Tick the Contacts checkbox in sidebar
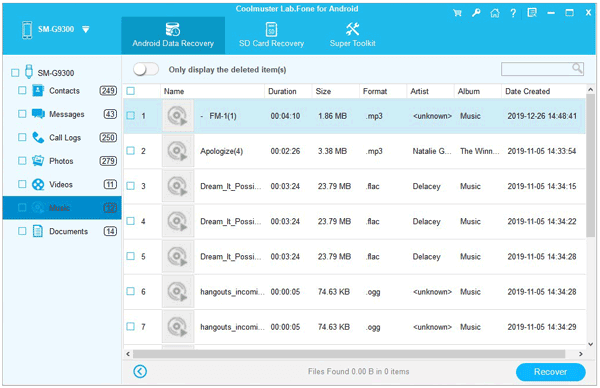Screen dimensions: 600x388 22,90
